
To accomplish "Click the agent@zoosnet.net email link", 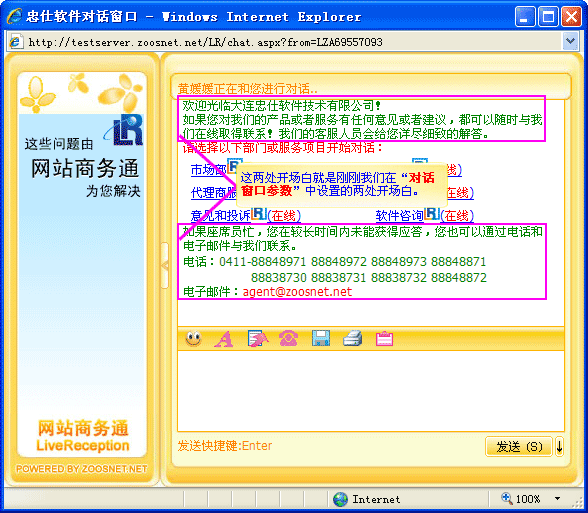I will coord(297,292).
